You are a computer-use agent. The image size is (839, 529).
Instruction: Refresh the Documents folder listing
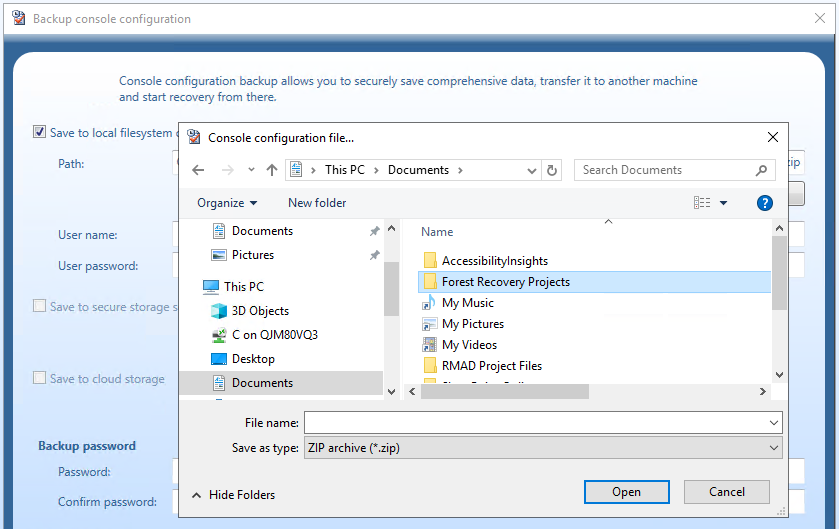point(553,170)
